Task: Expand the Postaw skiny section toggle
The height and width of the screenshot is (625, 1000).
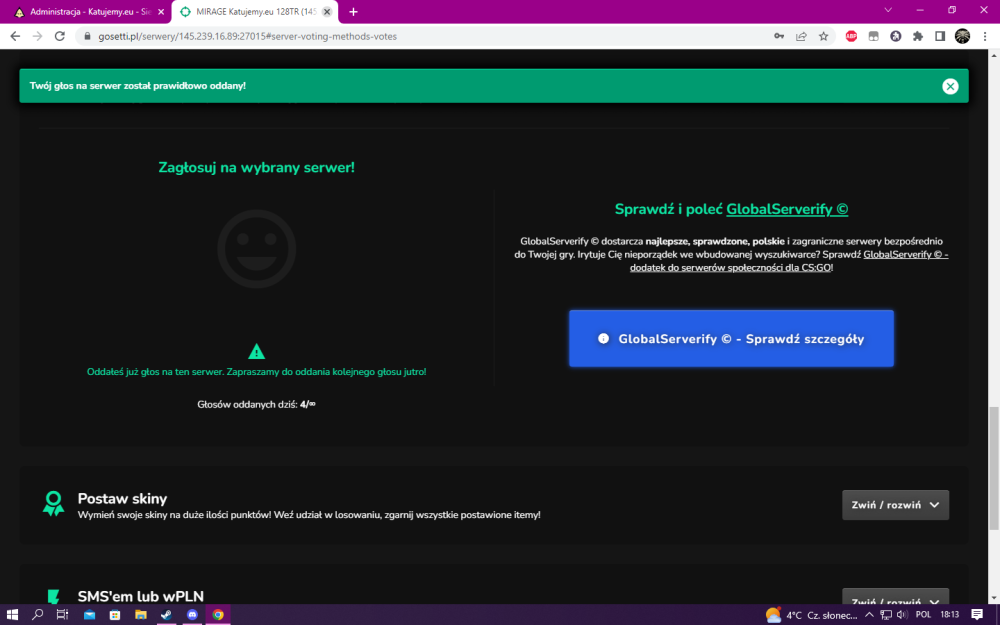Action: coord(895,505)
